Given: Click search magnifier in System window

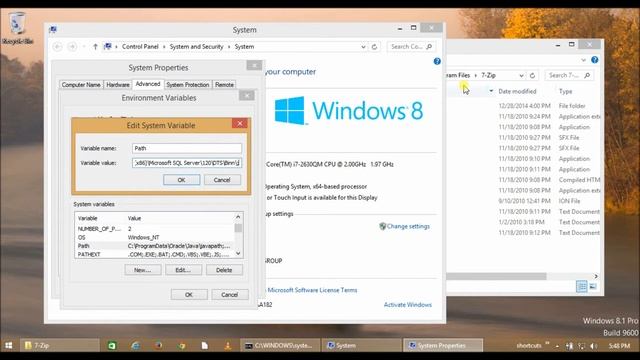Looking at the screenshot, I should (429, 47).
